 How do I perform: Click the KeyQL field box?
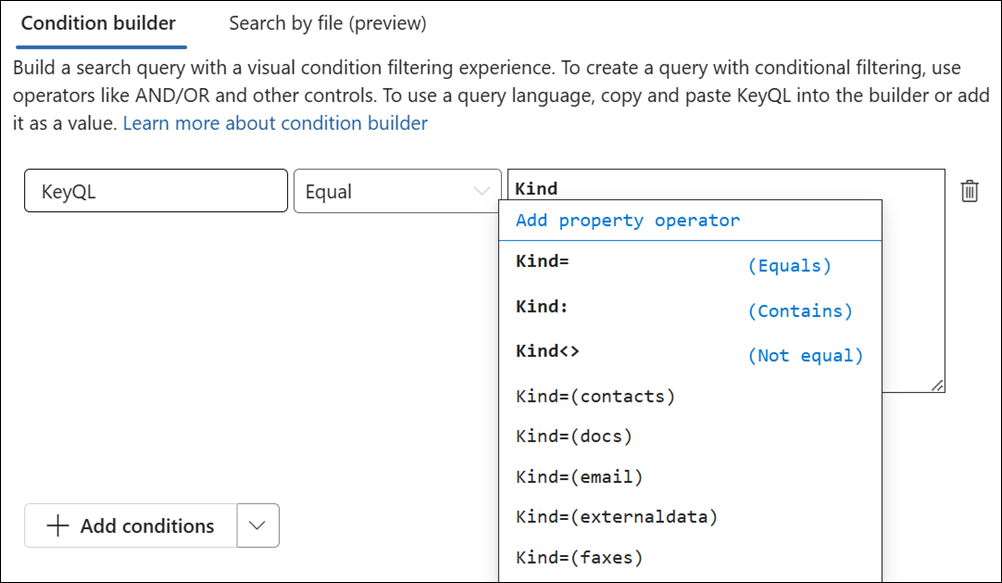coord(156,191)
